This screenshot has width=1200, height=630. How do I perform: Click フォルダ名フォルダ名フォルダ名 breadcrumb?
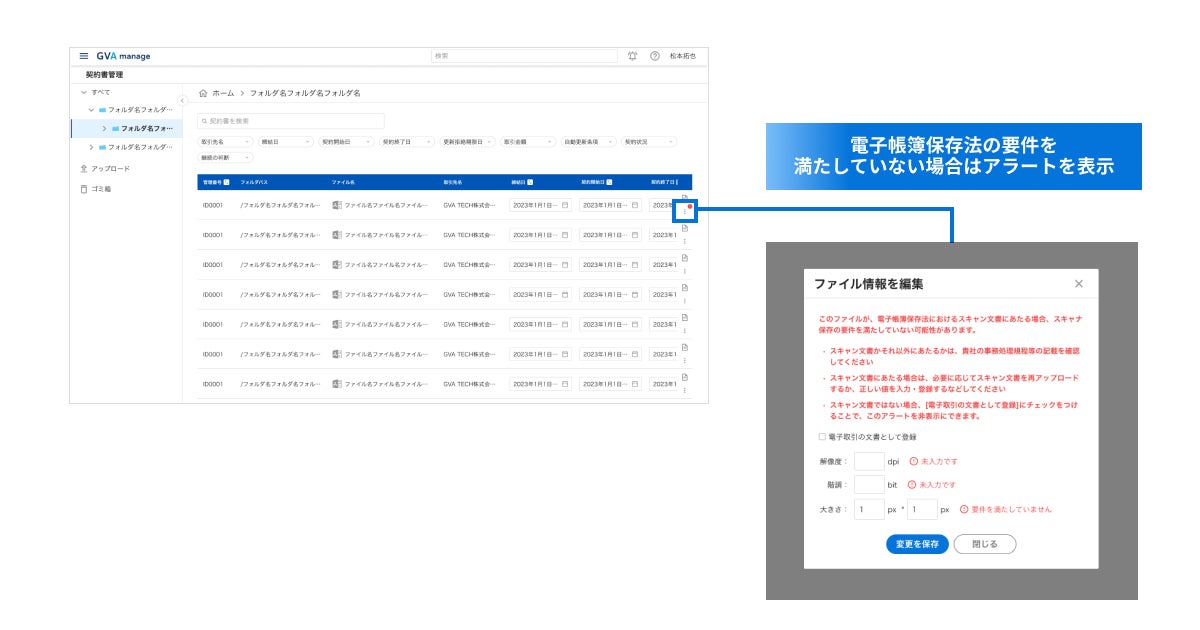coord(305,93)
